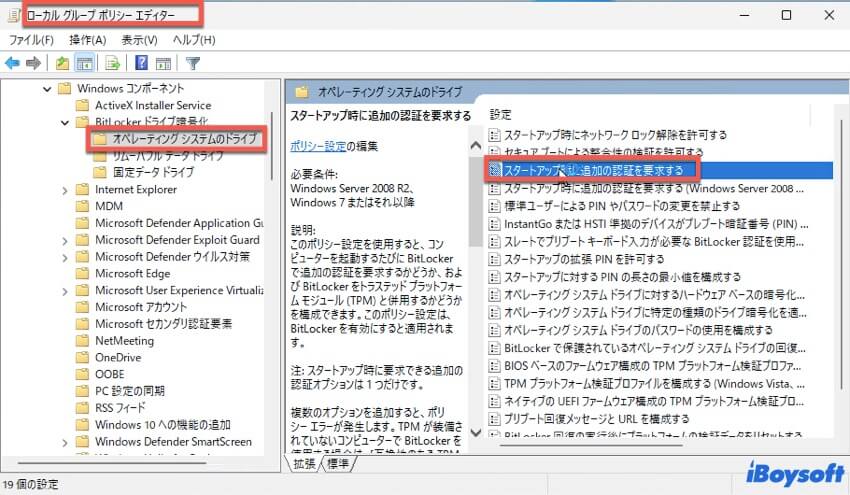Select リムーバブル データ ドライブ in the tree
The image size is (850, 495).
tap(168, 156)
